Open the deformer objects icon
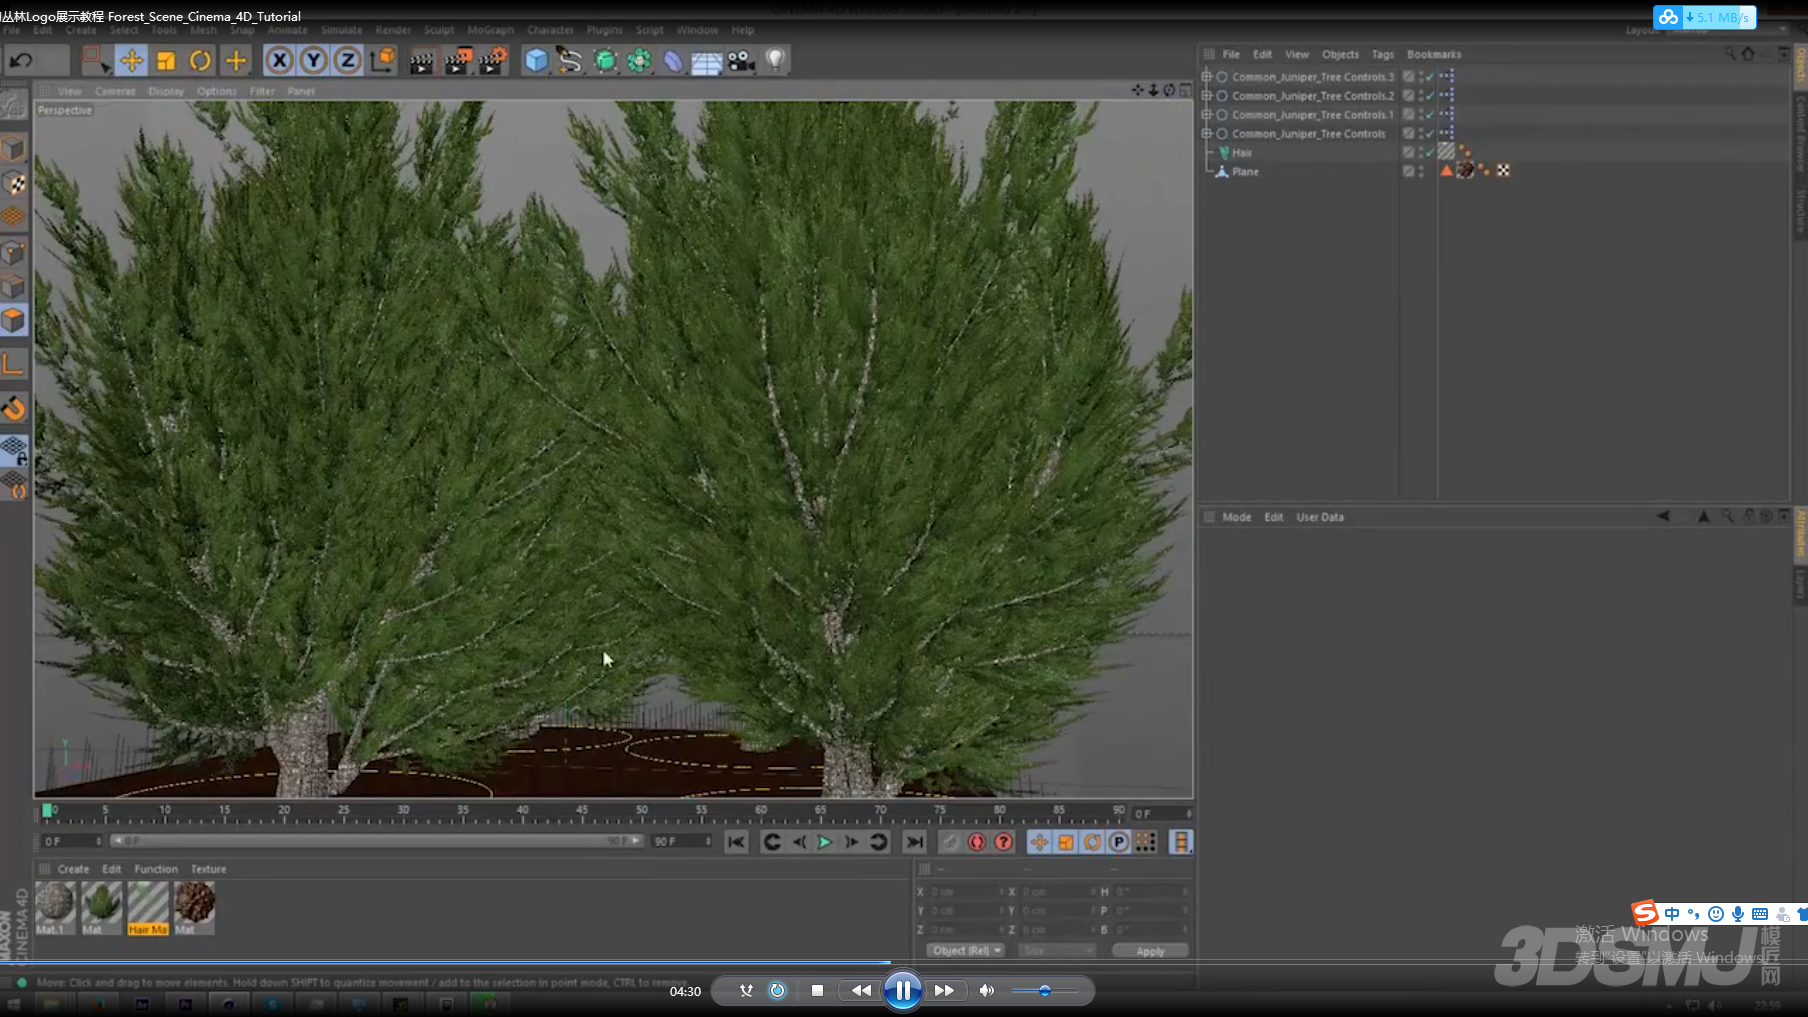The height and width of the screenshot is (1017, 1808). tap(673, 61)
